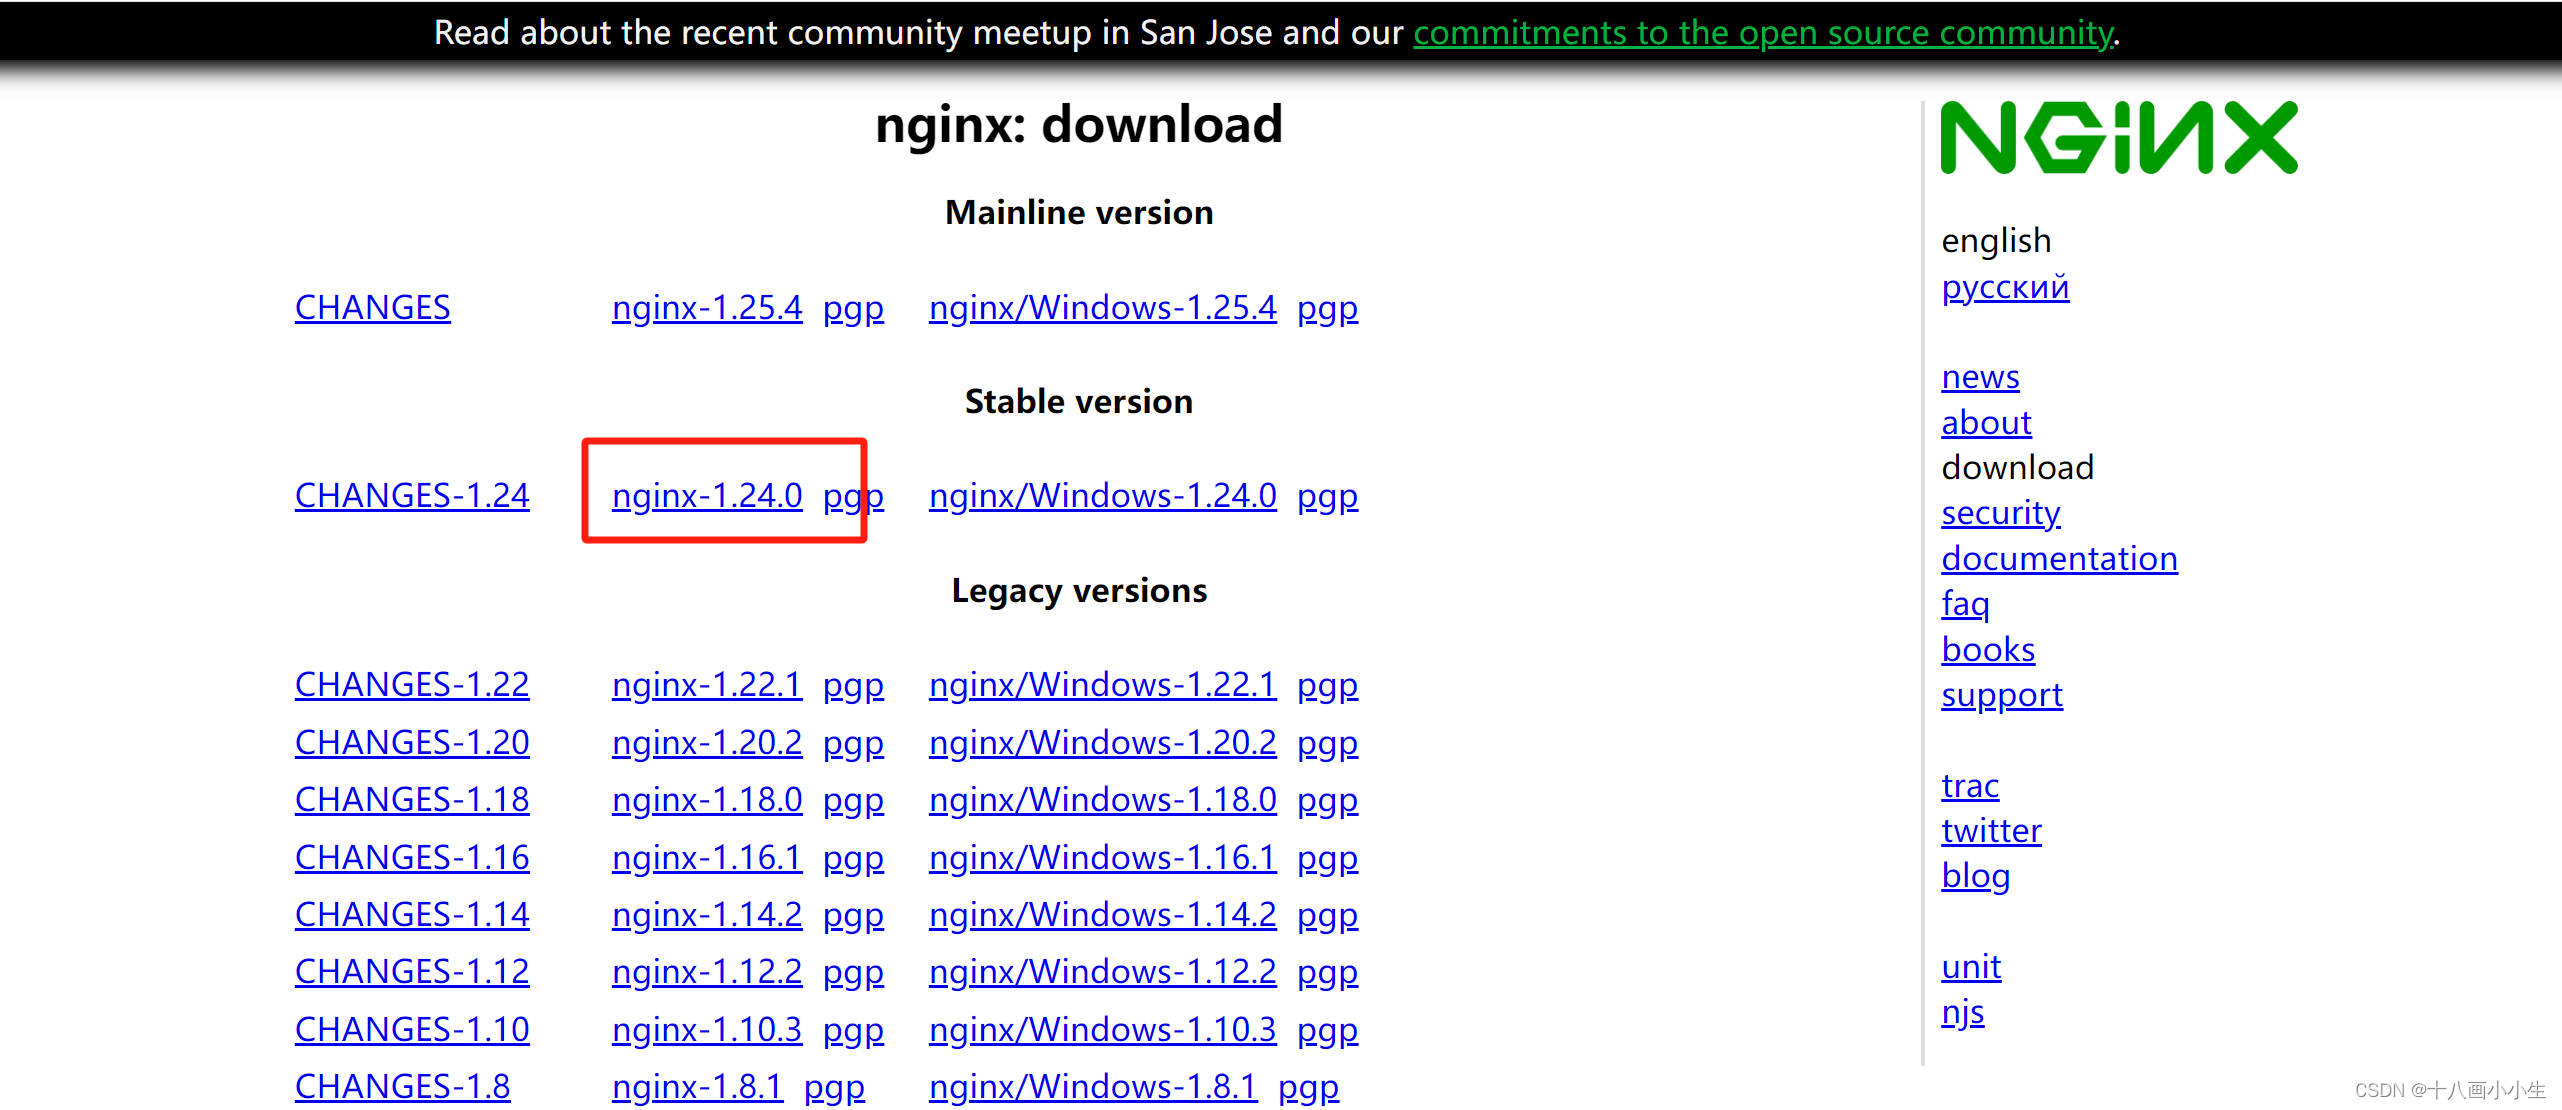2562x1110 pixels.
Task: Download nginx/Windows-1.18.0
Action: (1102, 799)
